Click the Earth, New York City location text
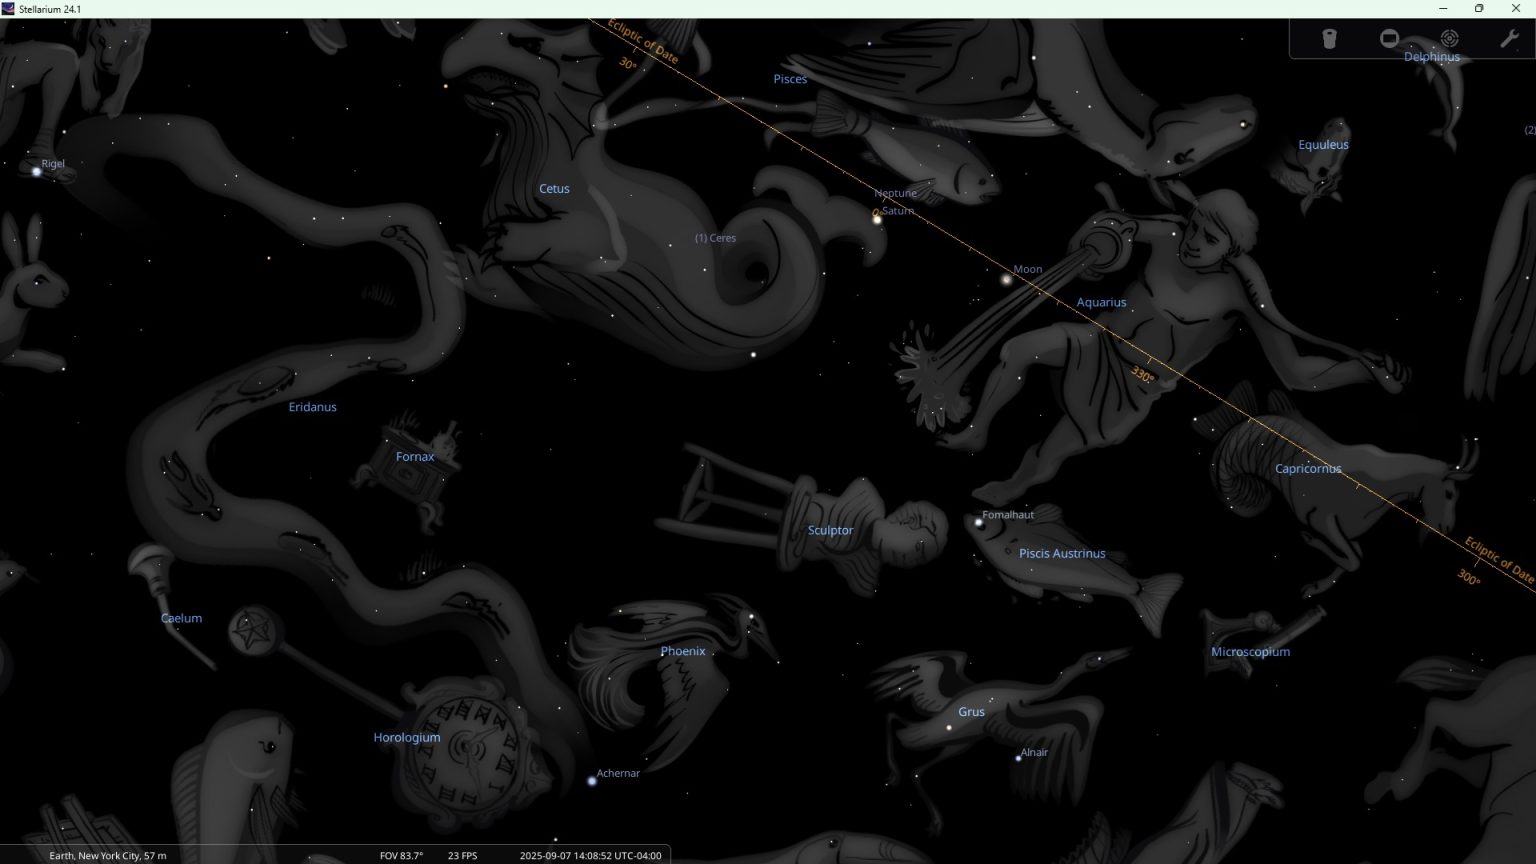1536x864 pixels. click(x=108, y=856)
